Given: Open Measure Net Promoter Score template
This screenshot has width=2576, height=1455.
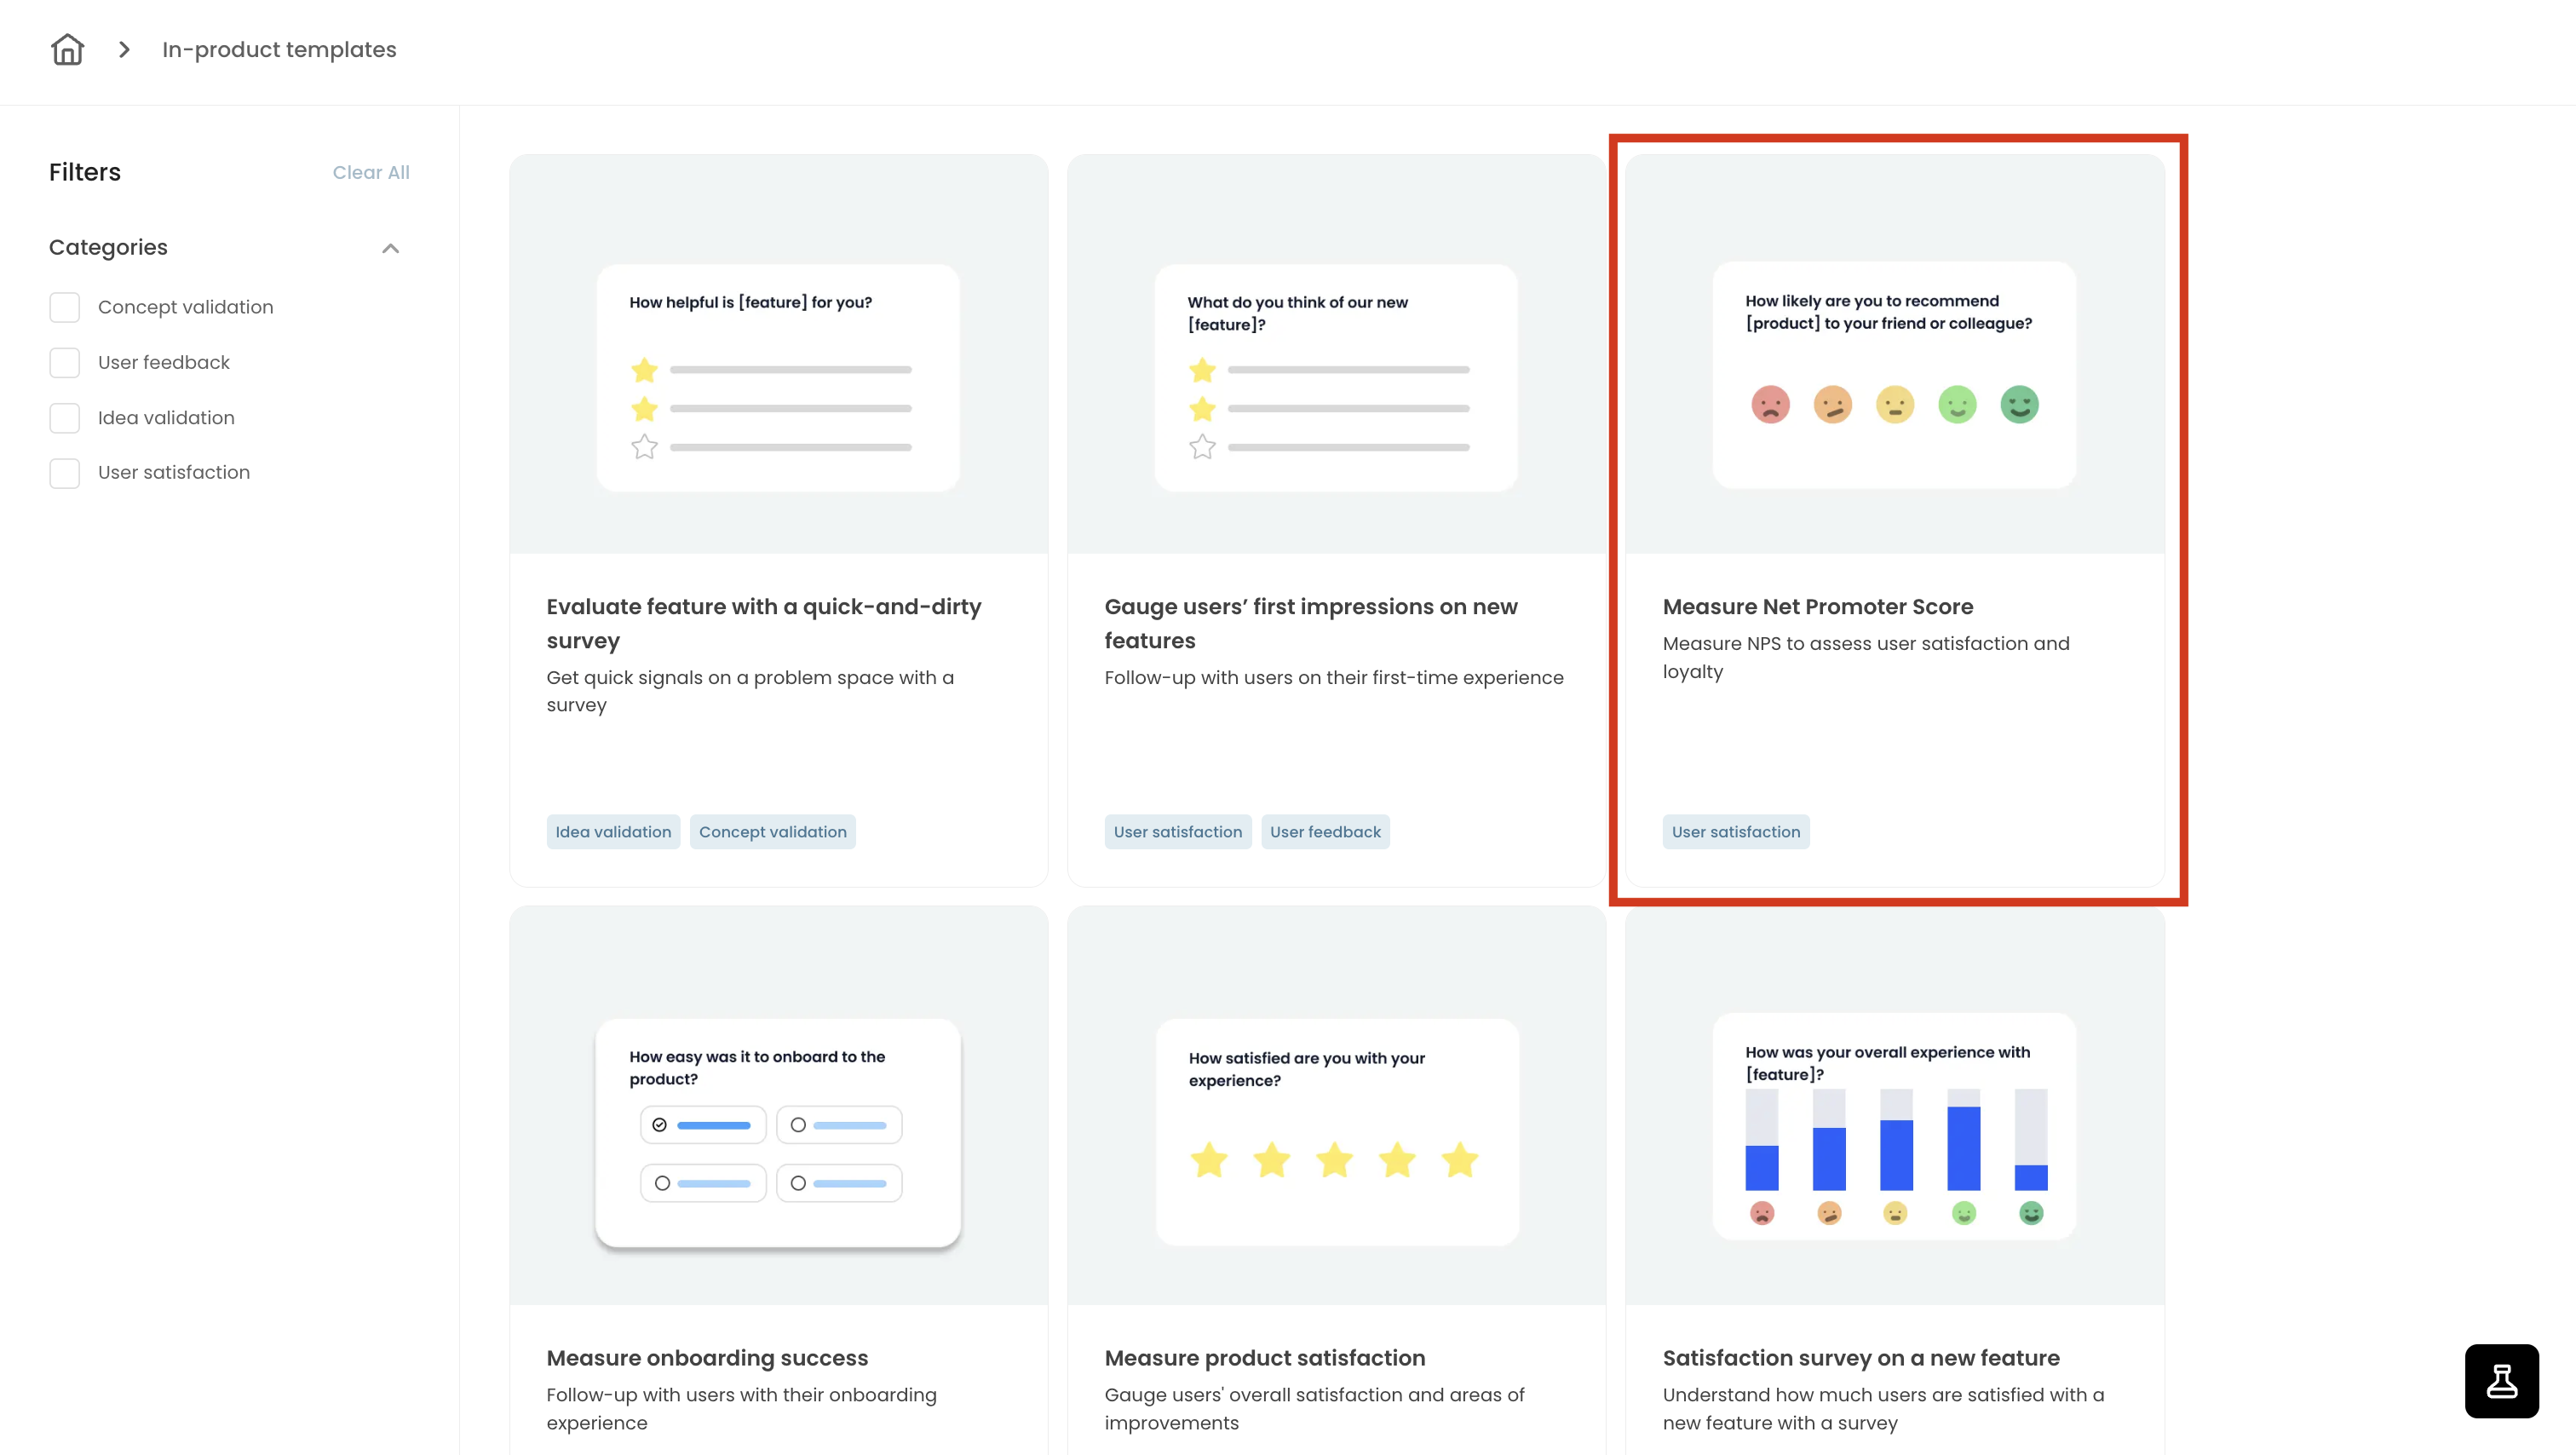Looking at the screenshot, I should pos(1817,607).
